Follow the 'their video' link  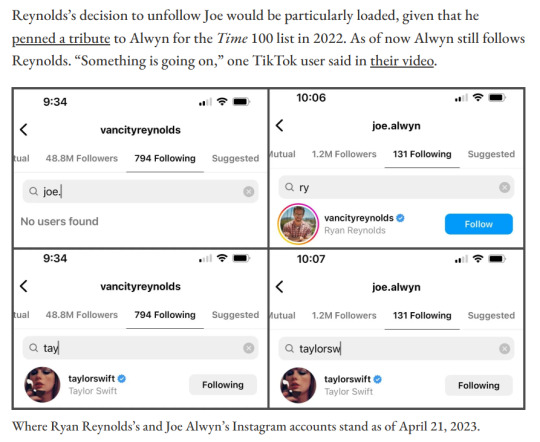click(x=402, y=61)
